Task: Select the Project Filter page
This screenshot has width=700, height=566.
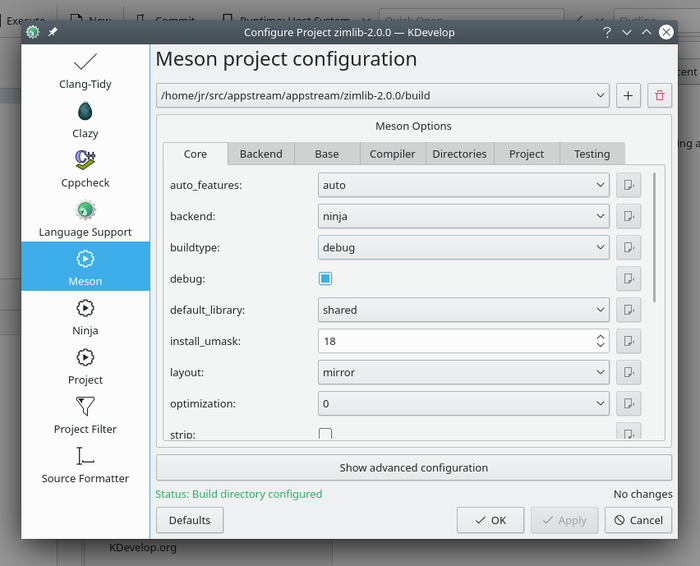Action: pyautogui.click(x=85, y=415)
